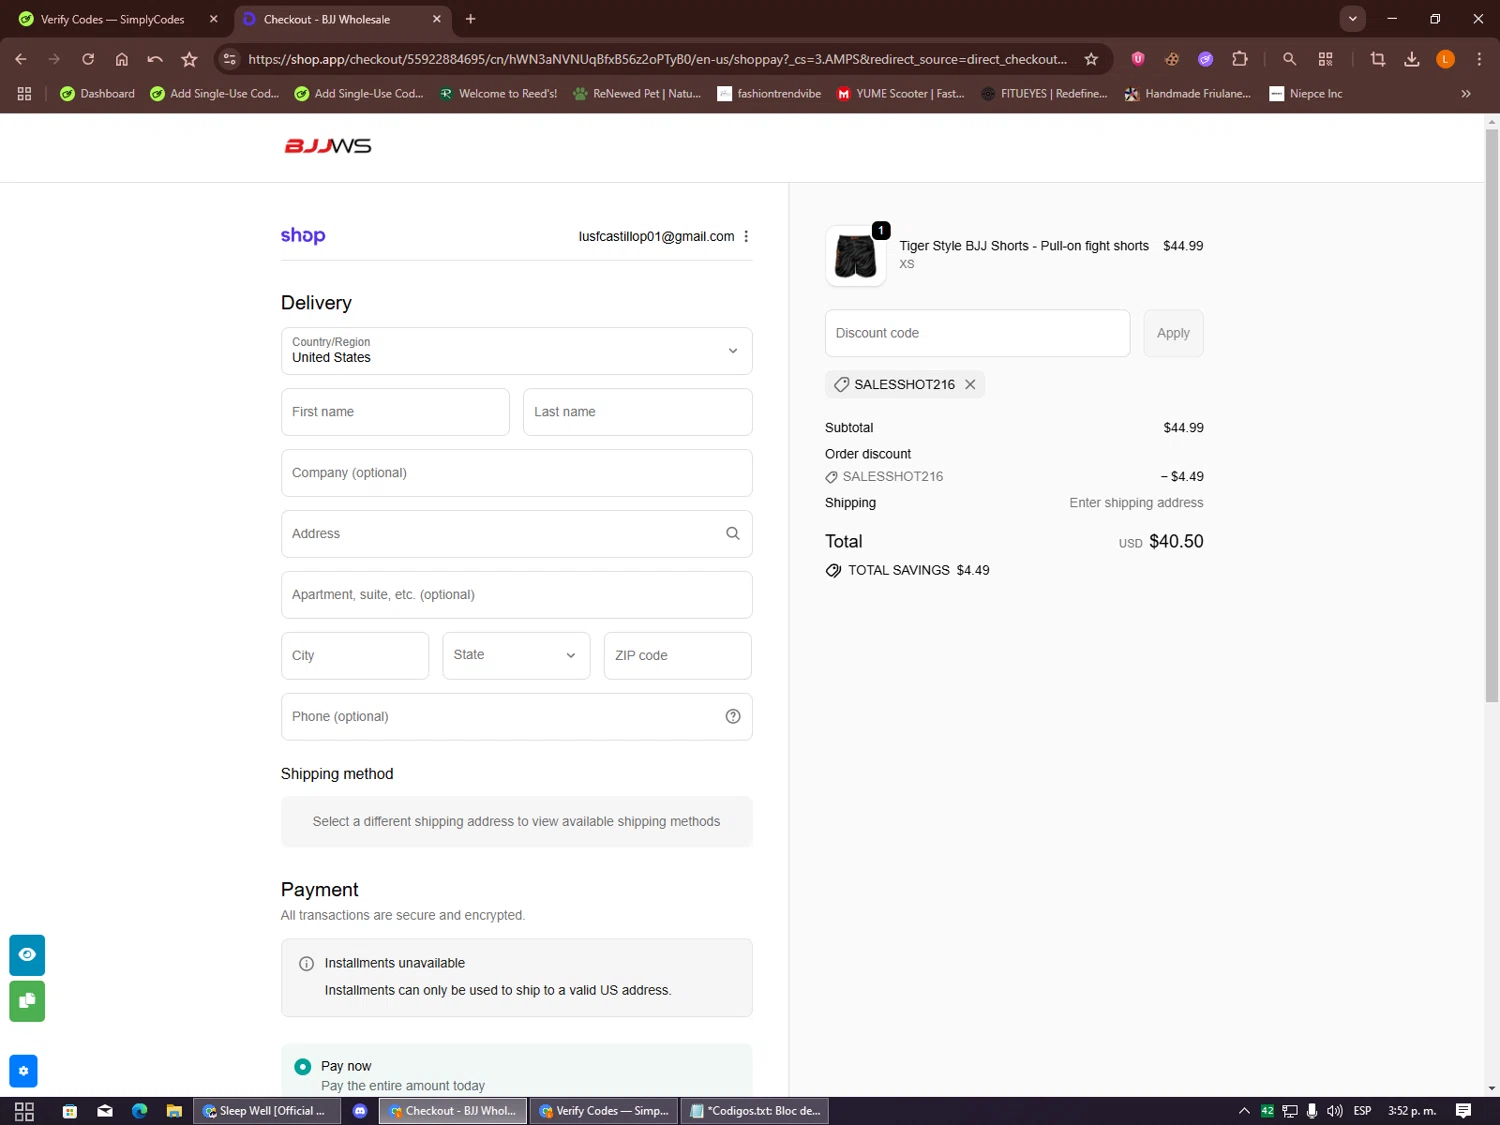Open a new browser tab
This screenshot has width=1500, height=1125.
(470, 19)
